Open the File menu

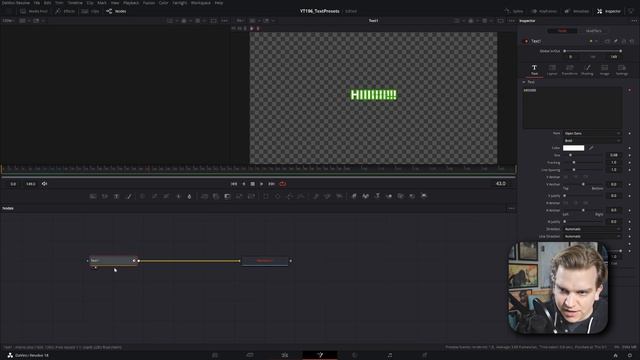[x=37, y=3]
